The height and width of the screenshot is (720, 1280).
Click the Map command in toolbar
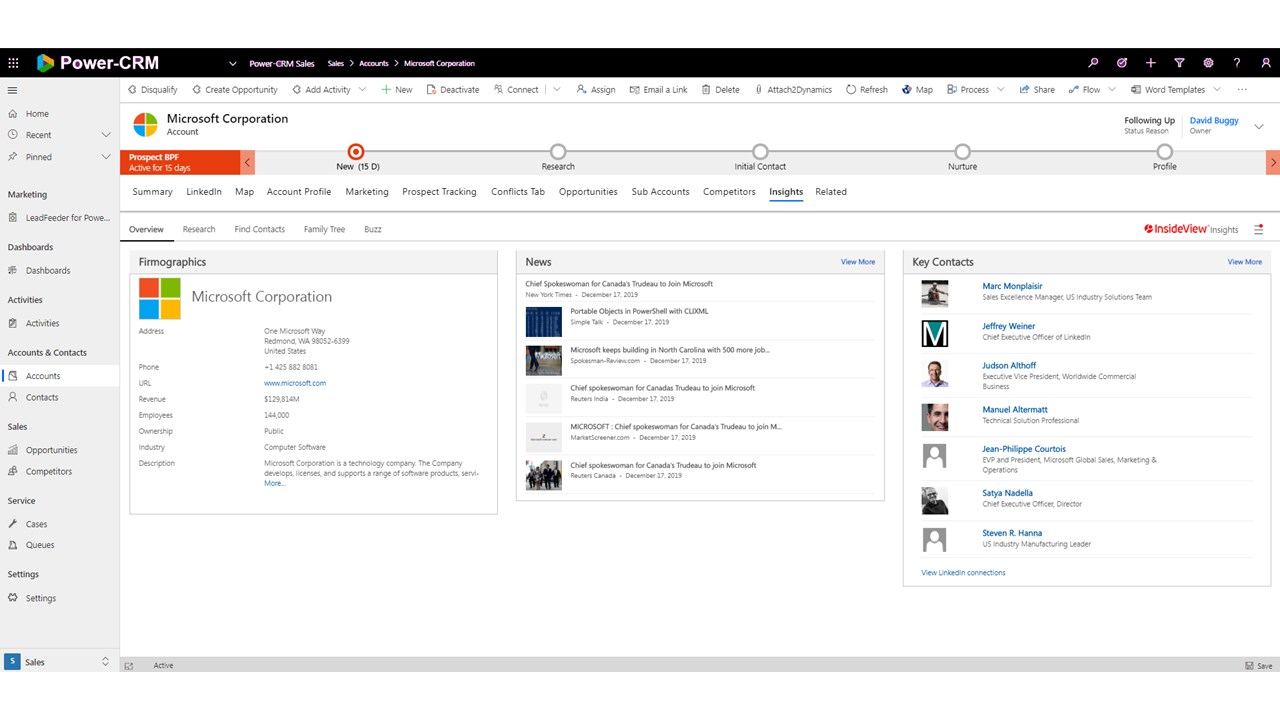(x=916, y=90)
